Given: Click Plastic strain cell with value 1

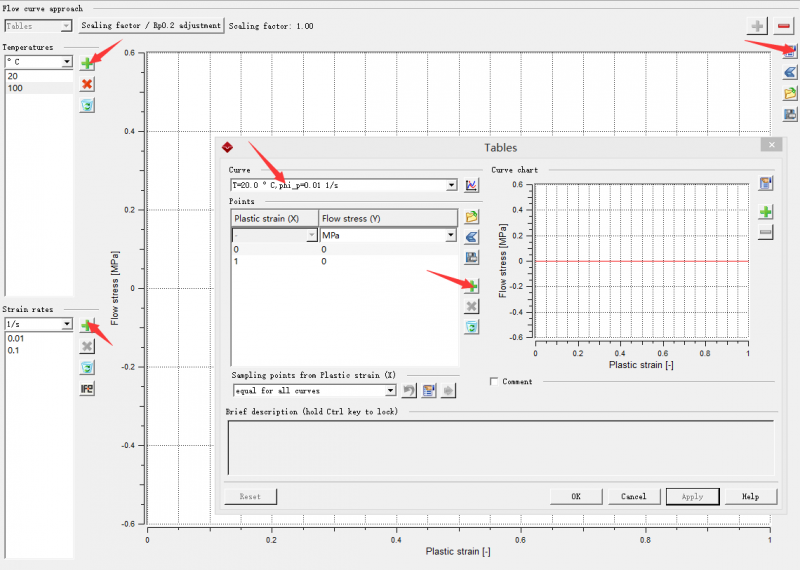Looking at the screenshot, I should (x=275, y=261).
